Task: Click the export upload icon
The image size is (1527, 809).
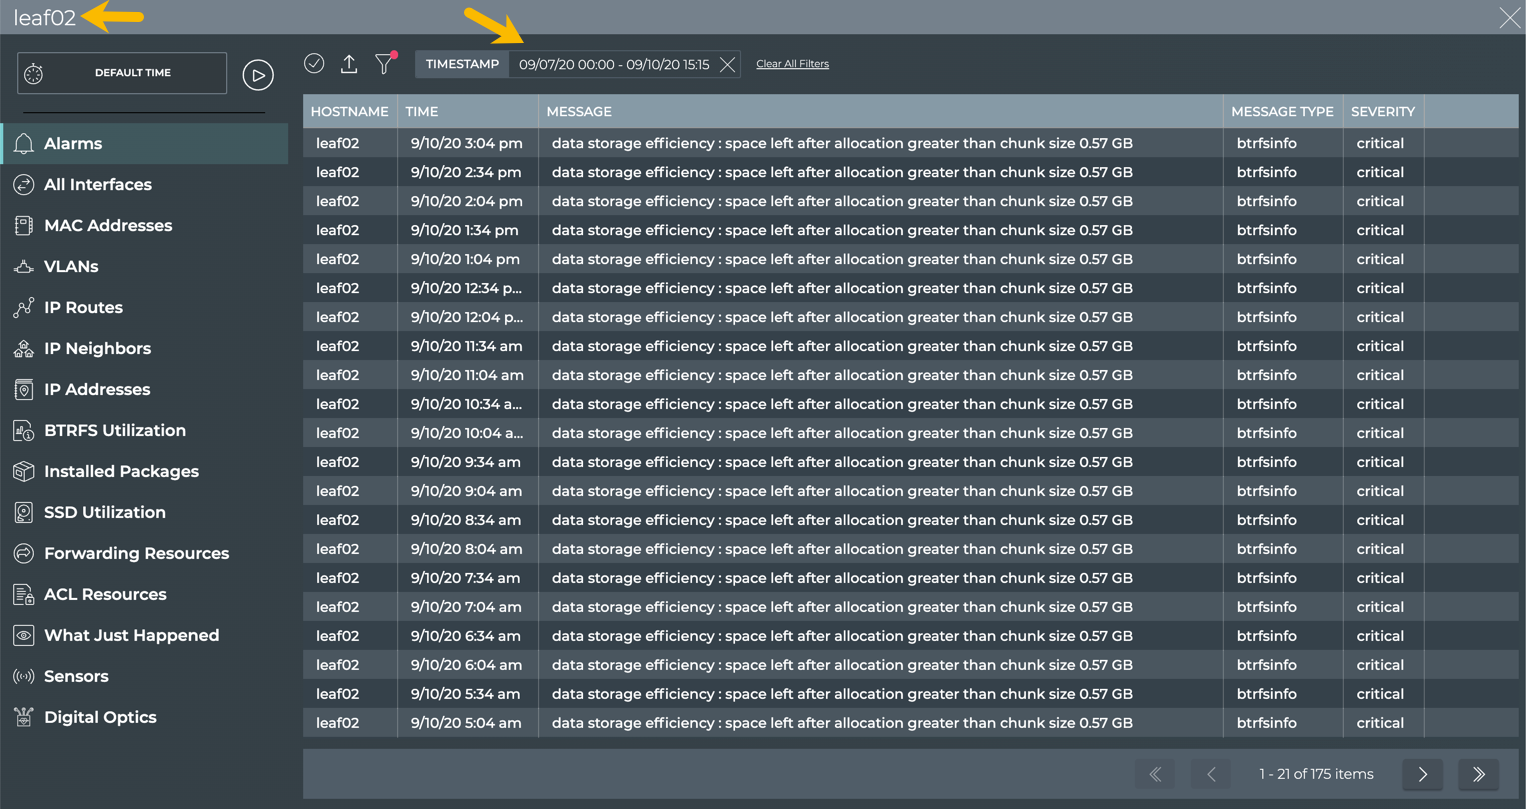Action: coord(349,64)
